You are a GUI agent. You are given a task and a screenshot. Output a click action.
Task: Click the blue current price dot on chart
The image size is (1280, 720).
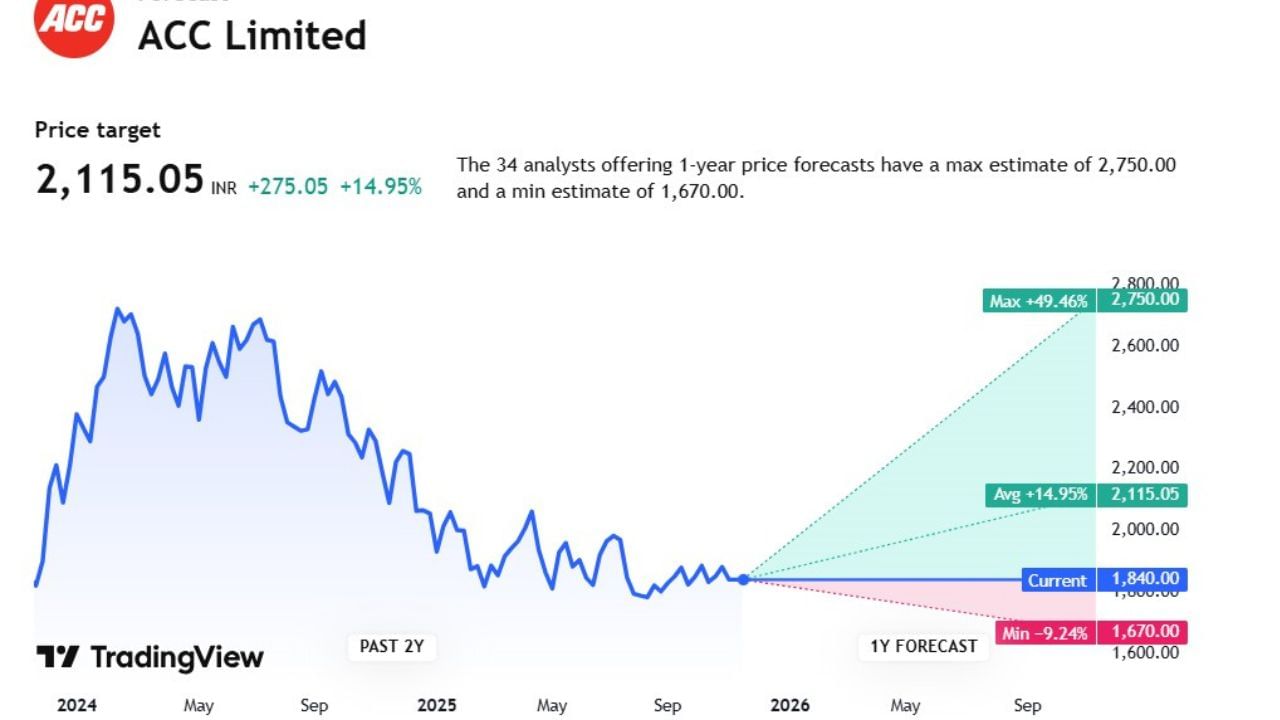tap(743, 579)
